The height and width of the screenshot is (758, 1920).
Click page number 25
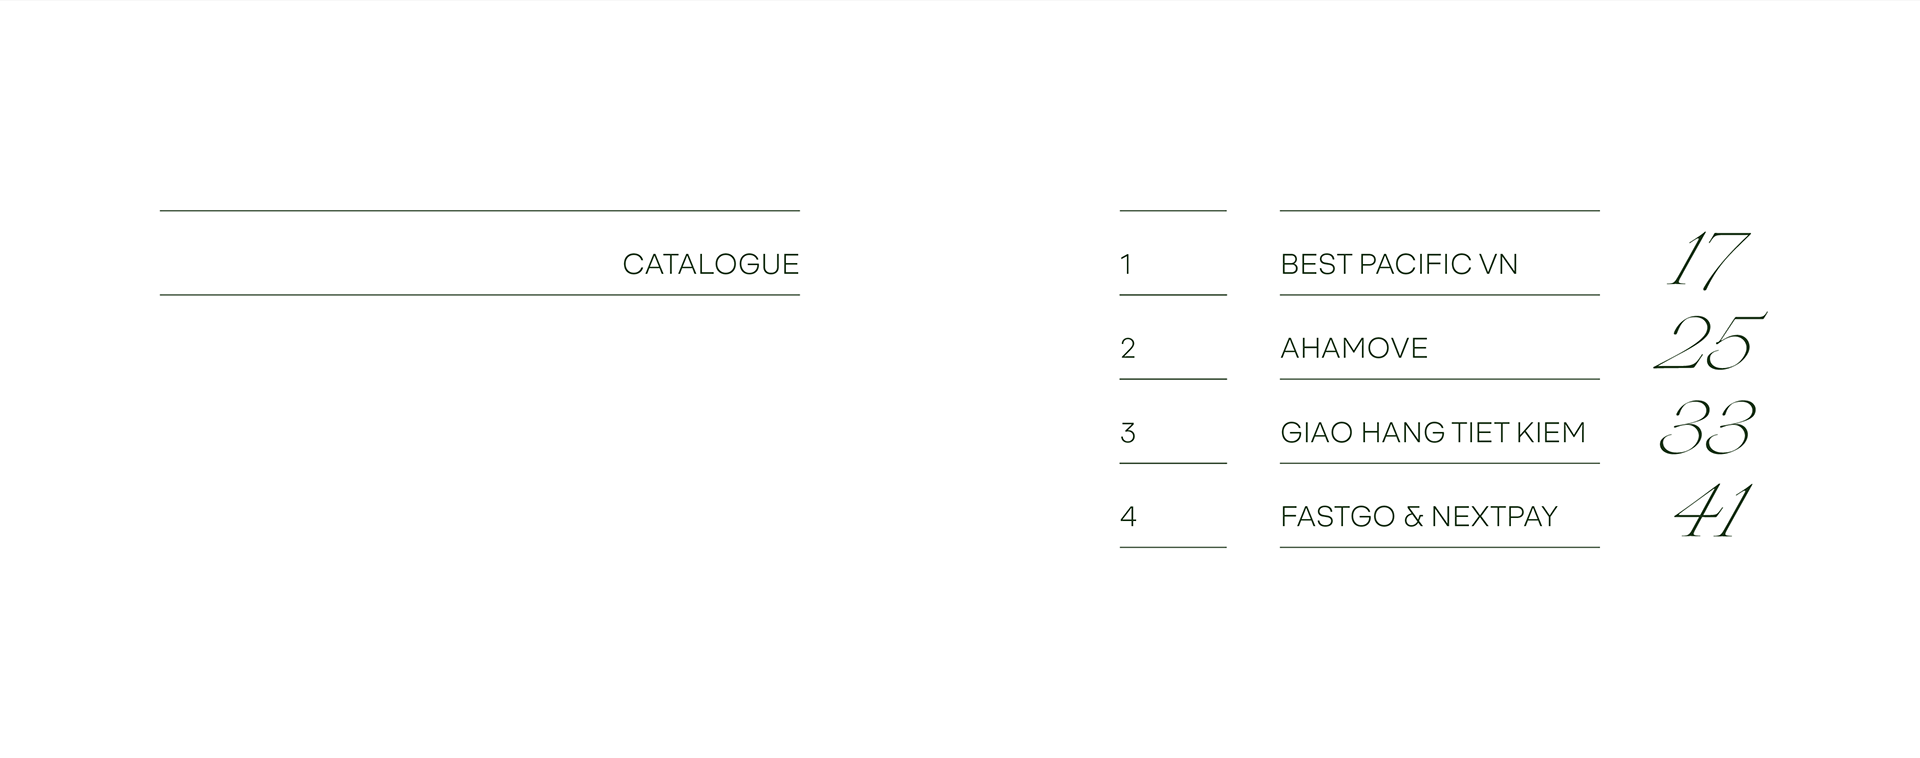pos(1709,343)
